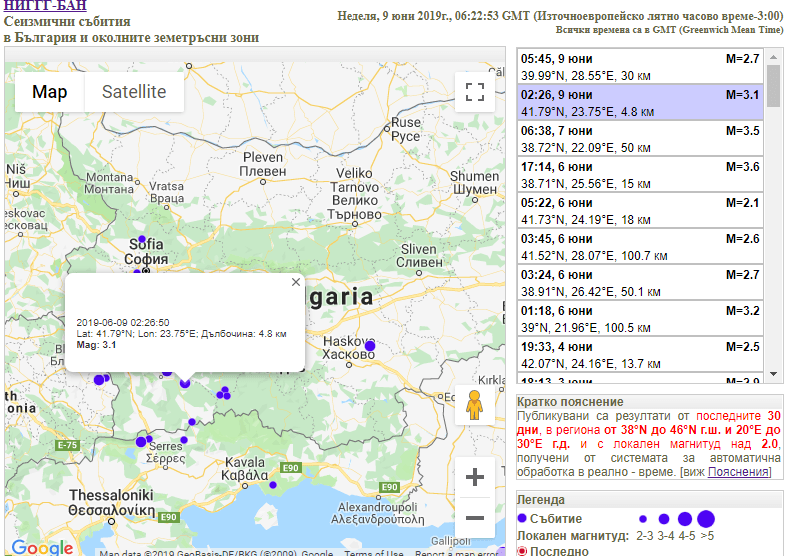Select the 17:14, 6 юни M=3.6 event

click(x=640, y=175)
